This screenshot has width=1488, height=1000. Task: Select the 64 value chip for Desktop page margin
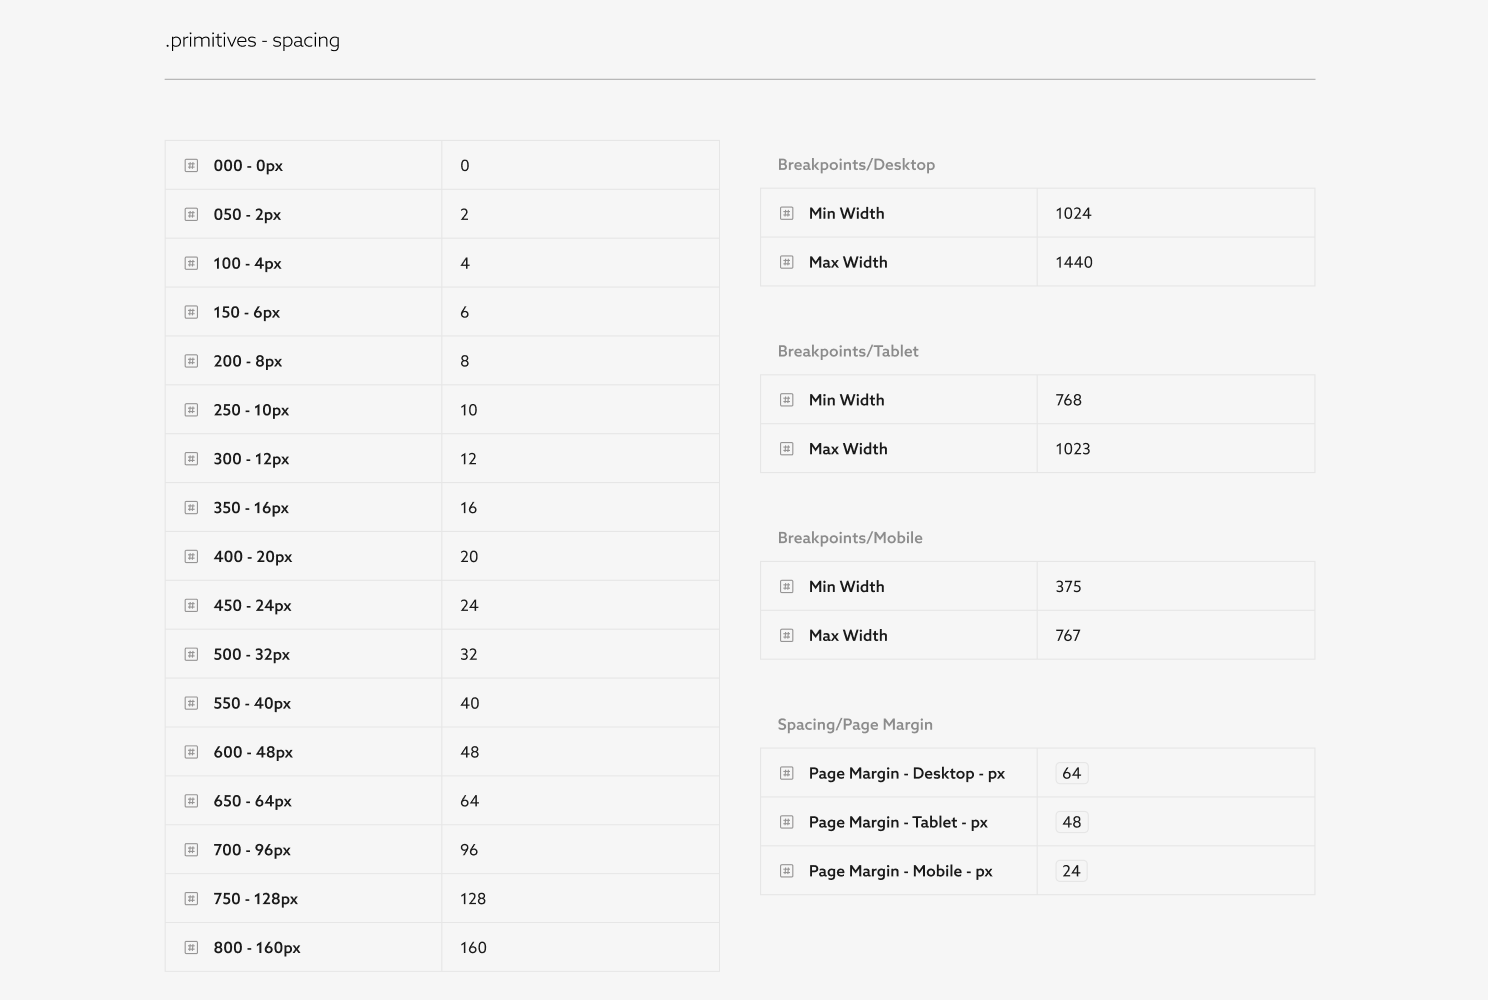point(1072,773)
